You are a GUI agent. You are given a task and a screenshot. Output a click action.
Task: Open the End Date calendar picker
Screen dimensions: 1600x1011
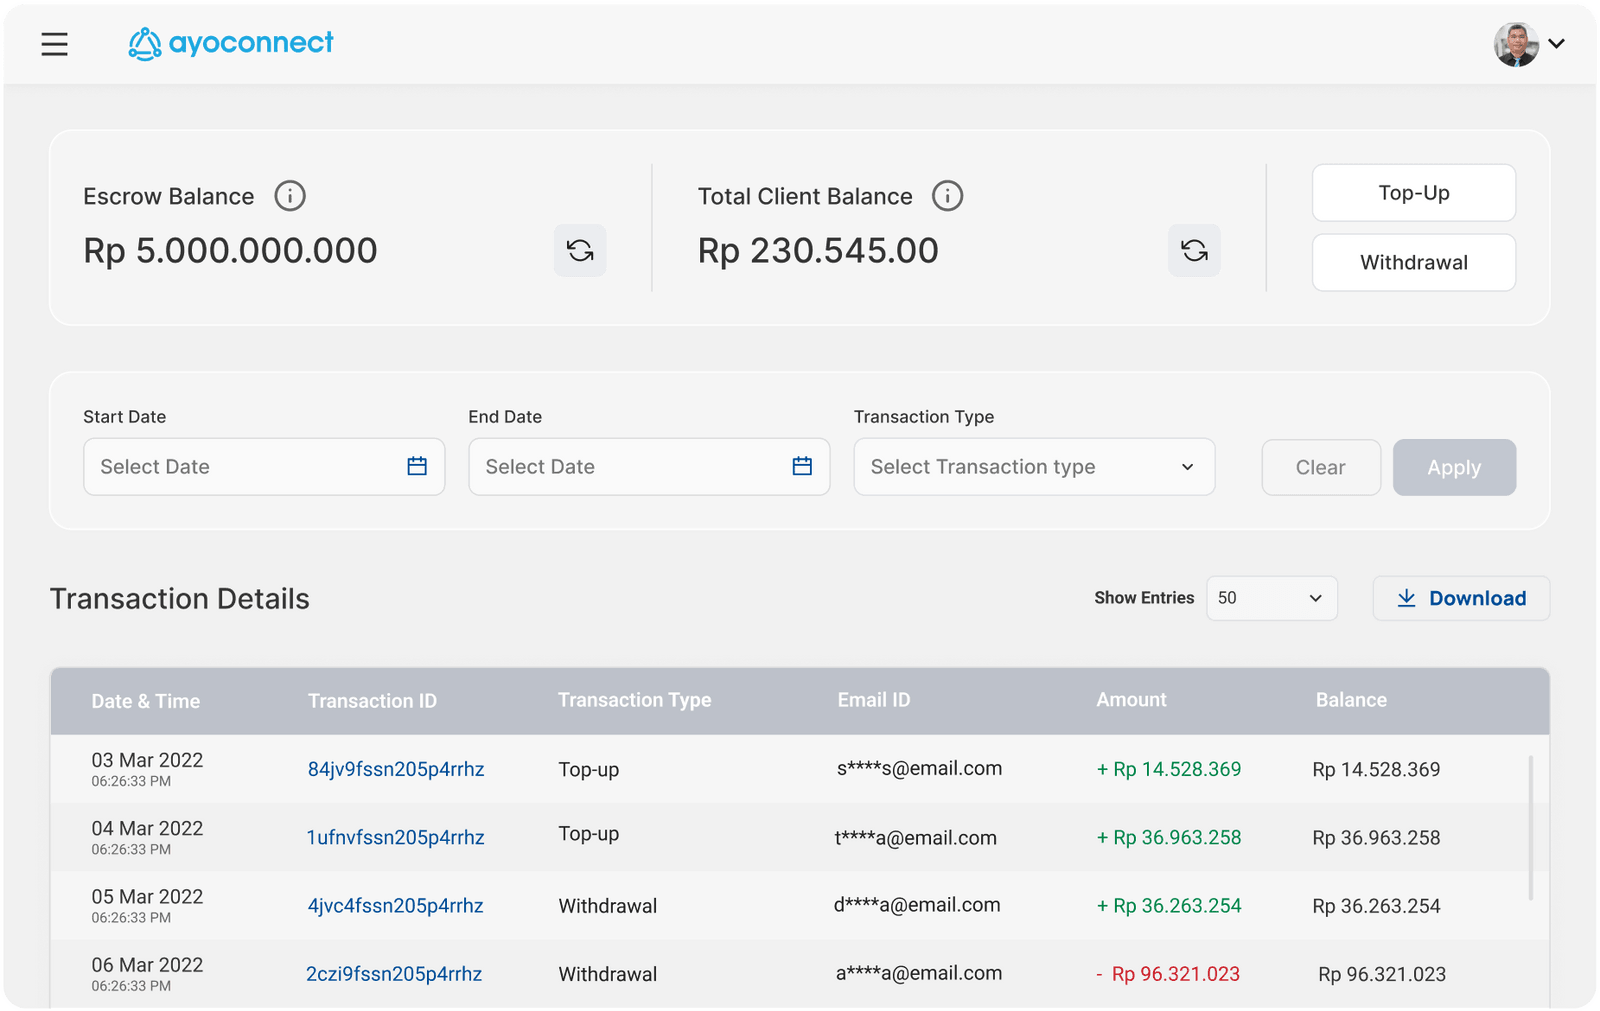[801, 466]
